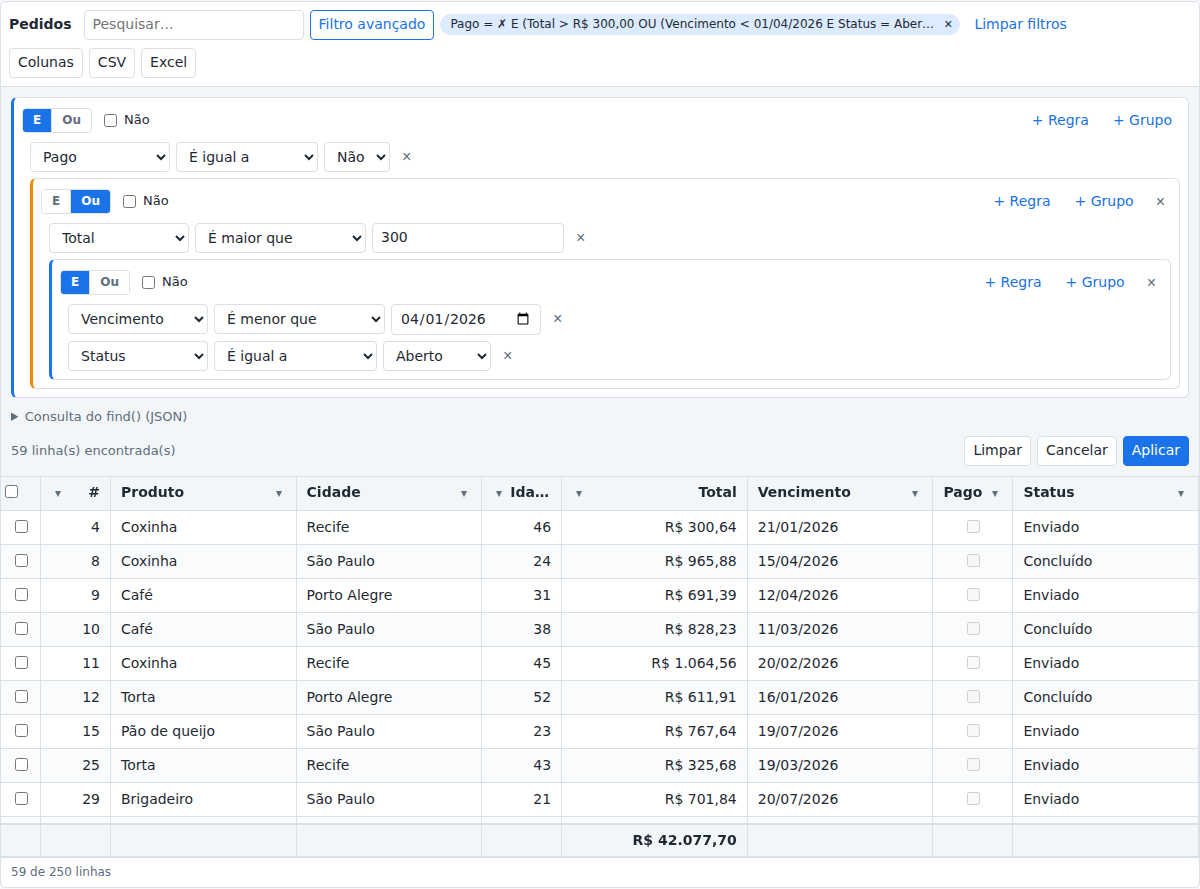The width and height of the screenshot is (1200, 889).
Task: Open the calendar picker icon in the date field
Action: (x=523, y=319)
